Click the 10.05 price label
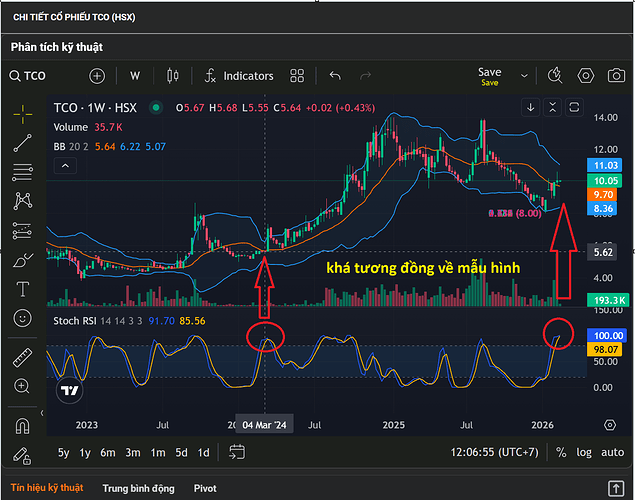 [605, 181]
